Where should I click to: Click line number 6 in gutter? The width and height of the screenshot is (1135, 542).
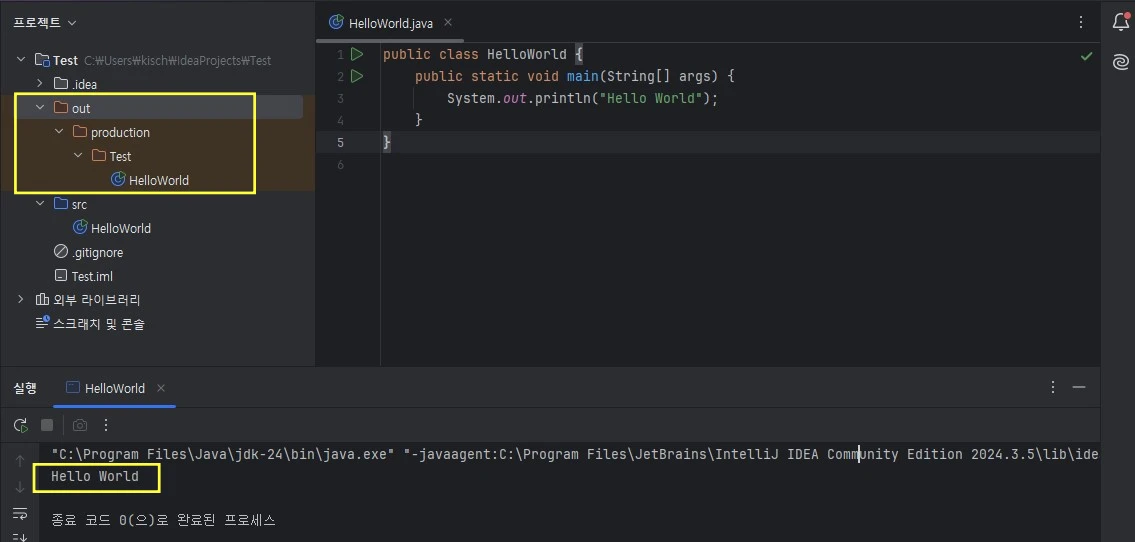coord(340,165)
